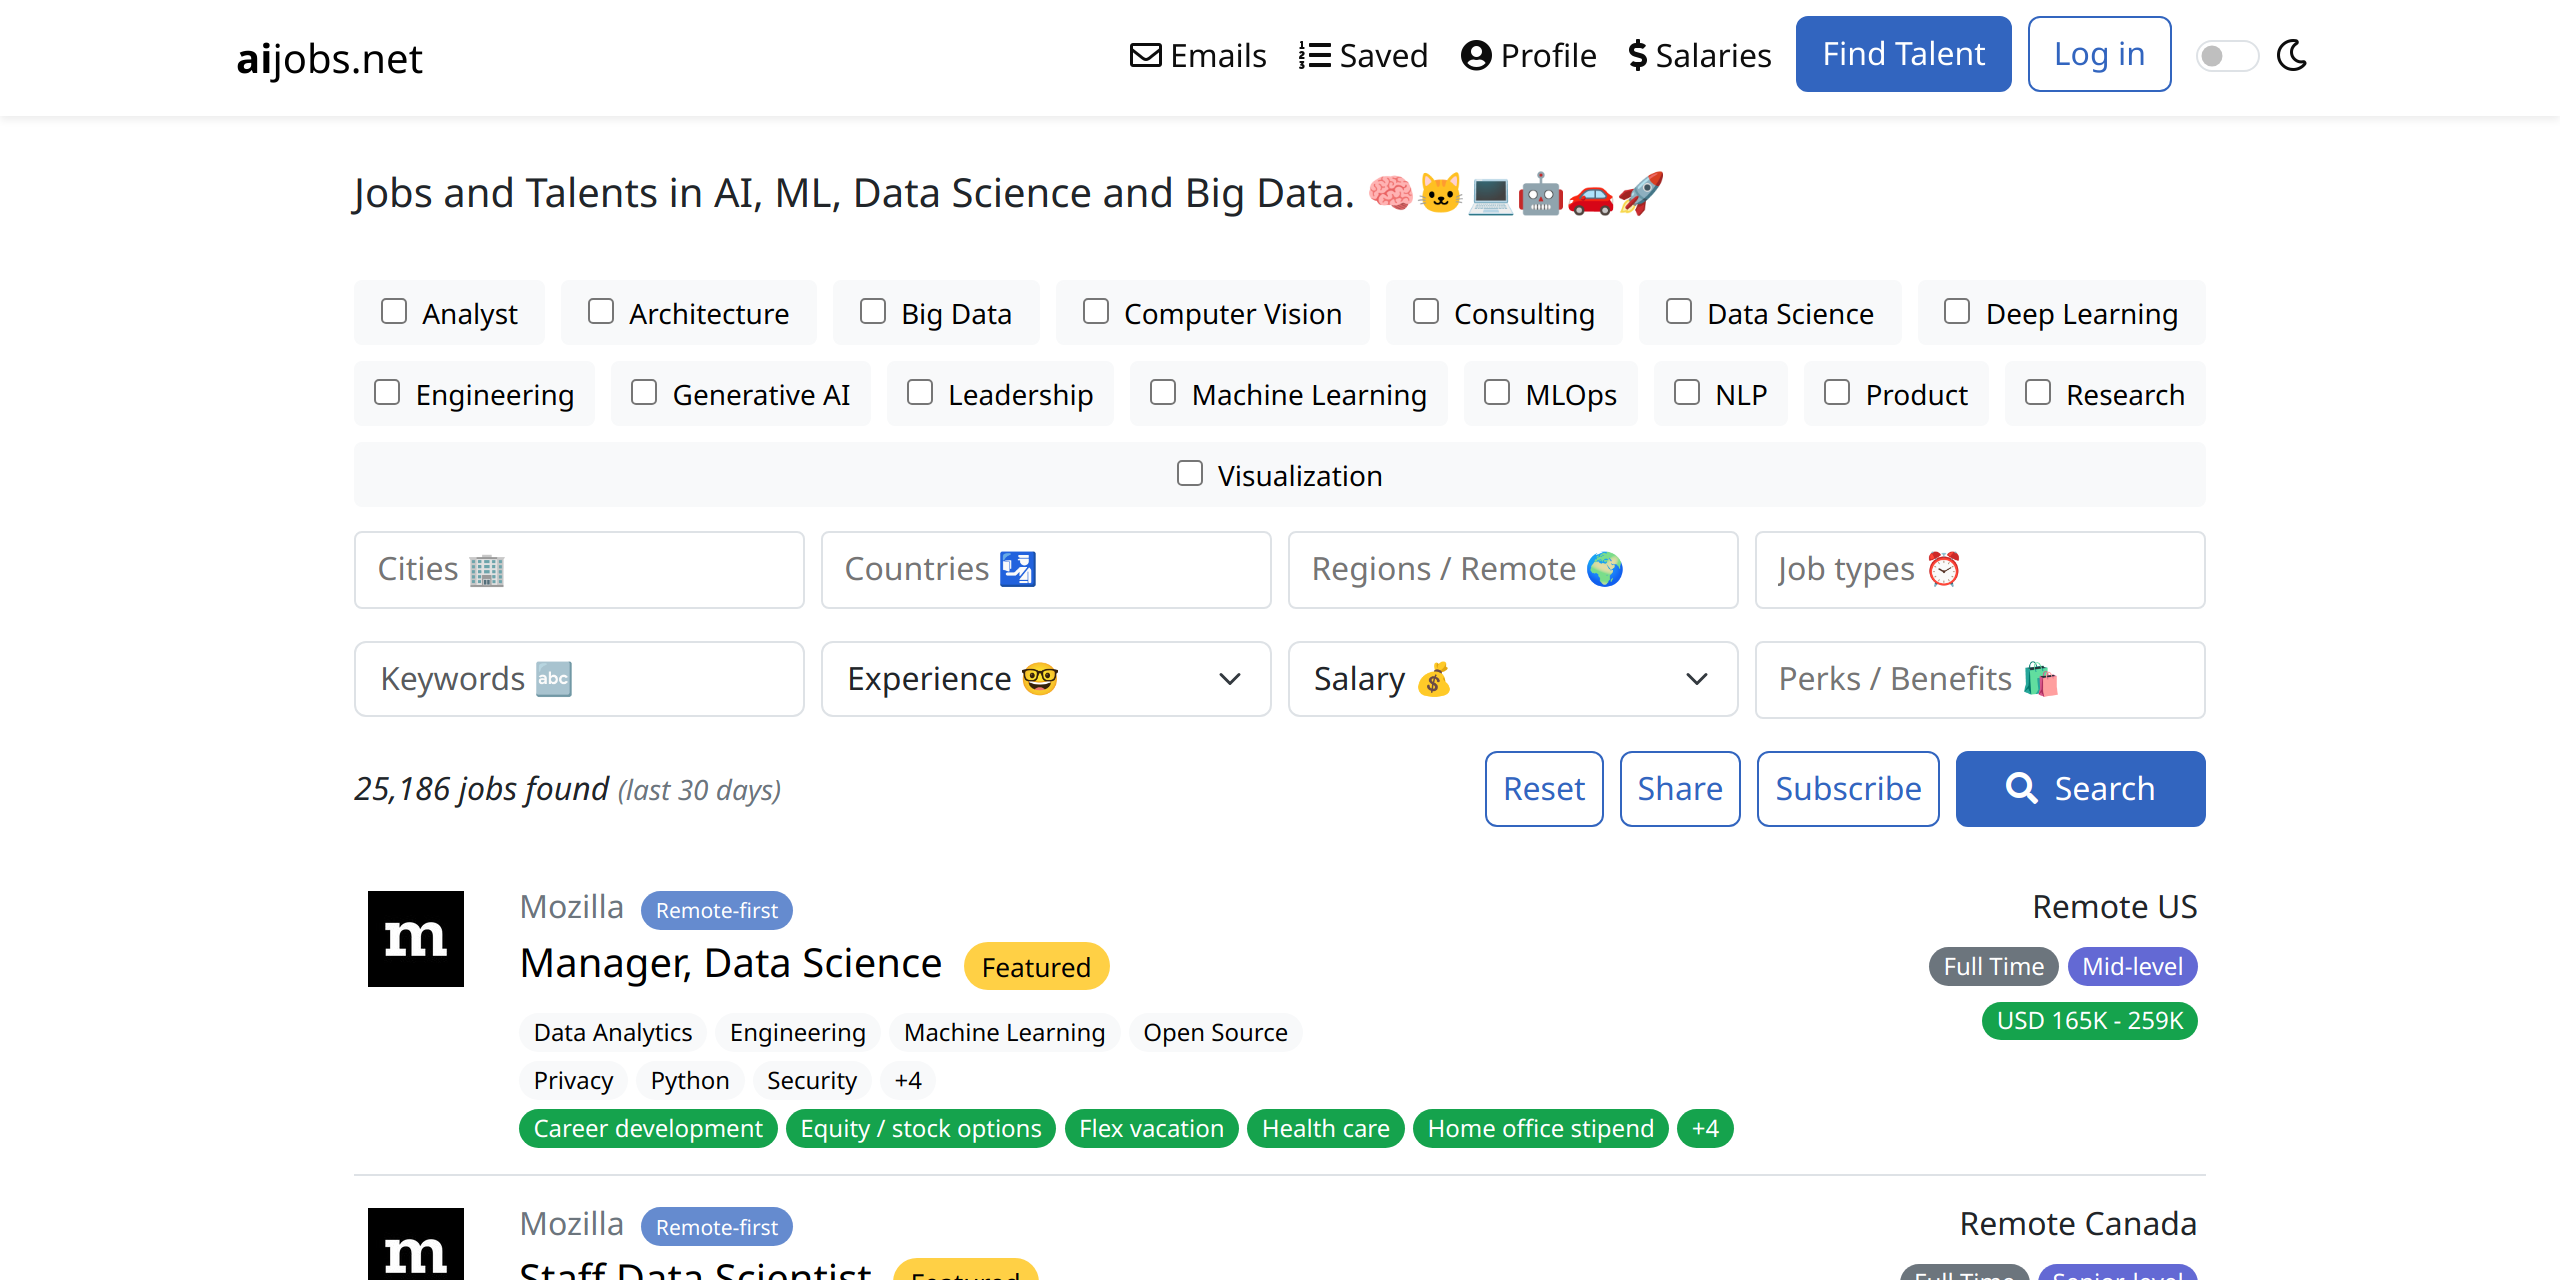The image size is (2560, 1280).
Task: Click the Equity / stock options perk badge
Action: pos(921,1128)
